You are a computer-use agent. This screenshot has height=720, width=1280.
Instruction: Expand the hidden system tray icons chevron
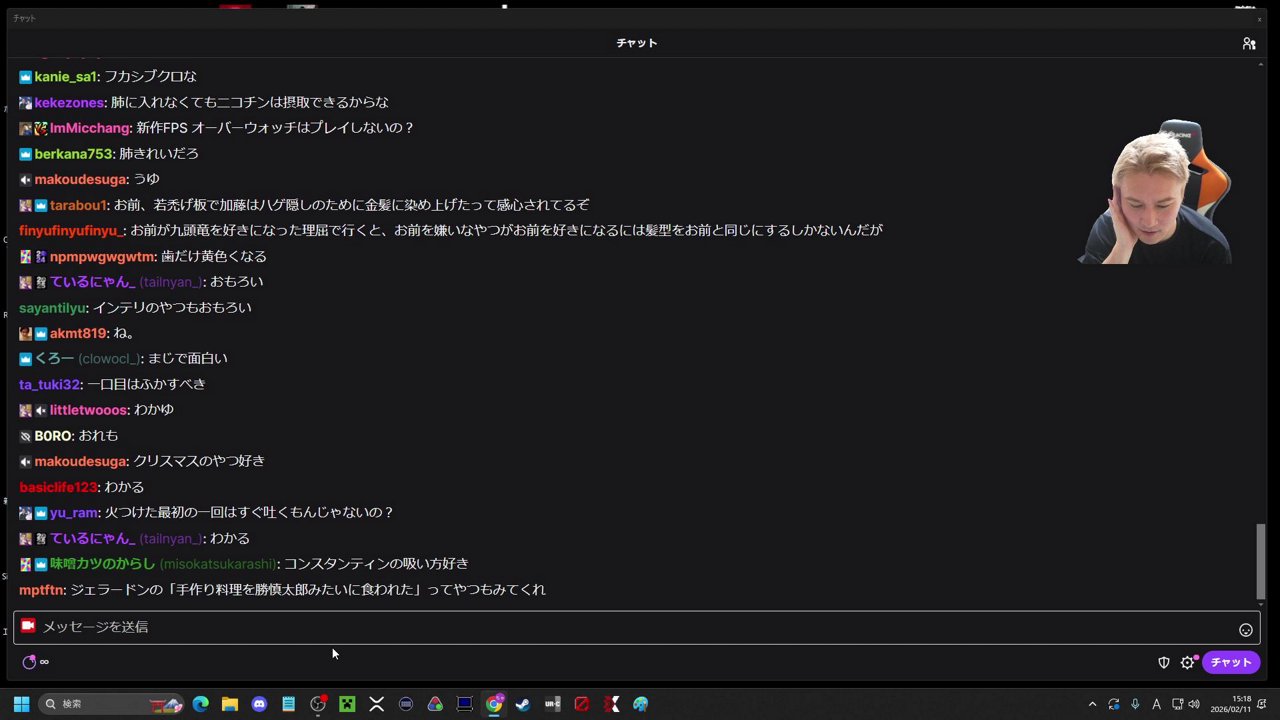(1092, 703)
